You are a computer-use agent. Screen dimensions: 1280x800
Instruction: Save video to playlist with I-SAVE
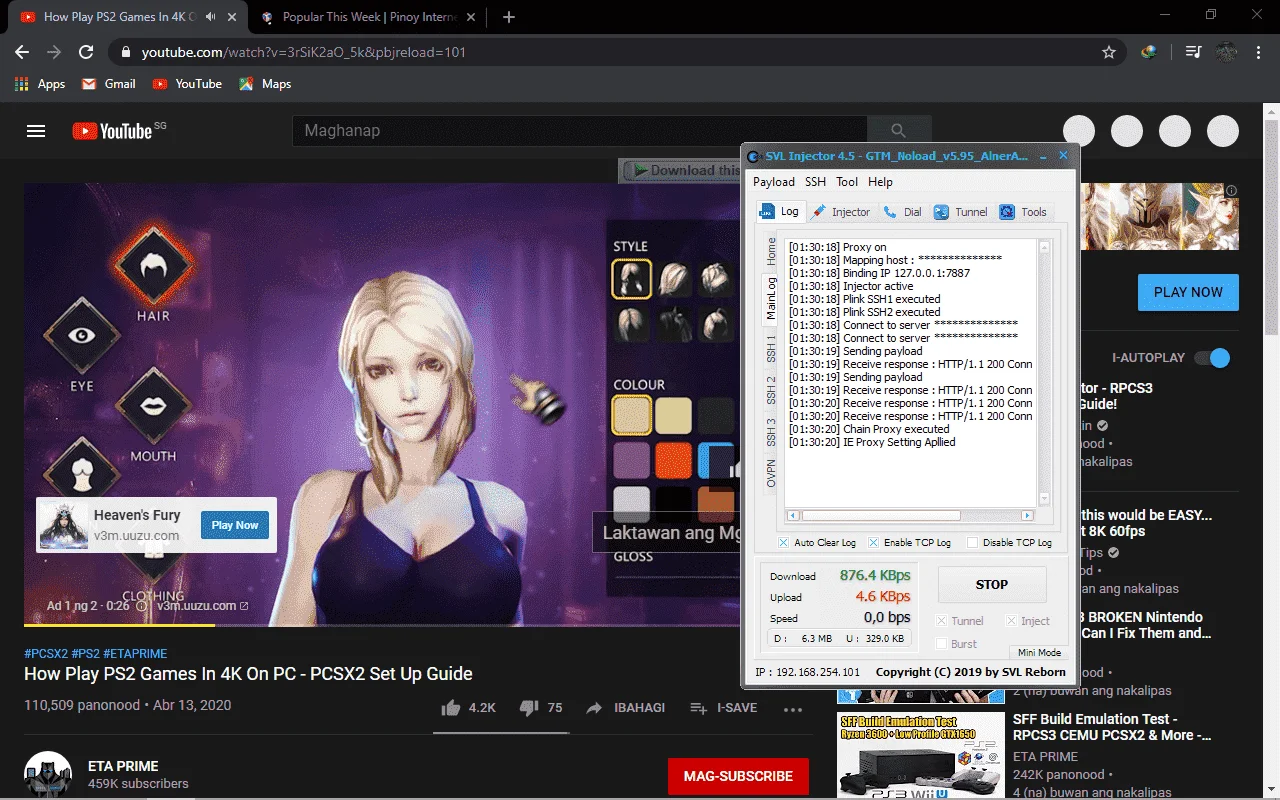click(x=724, y=707)
